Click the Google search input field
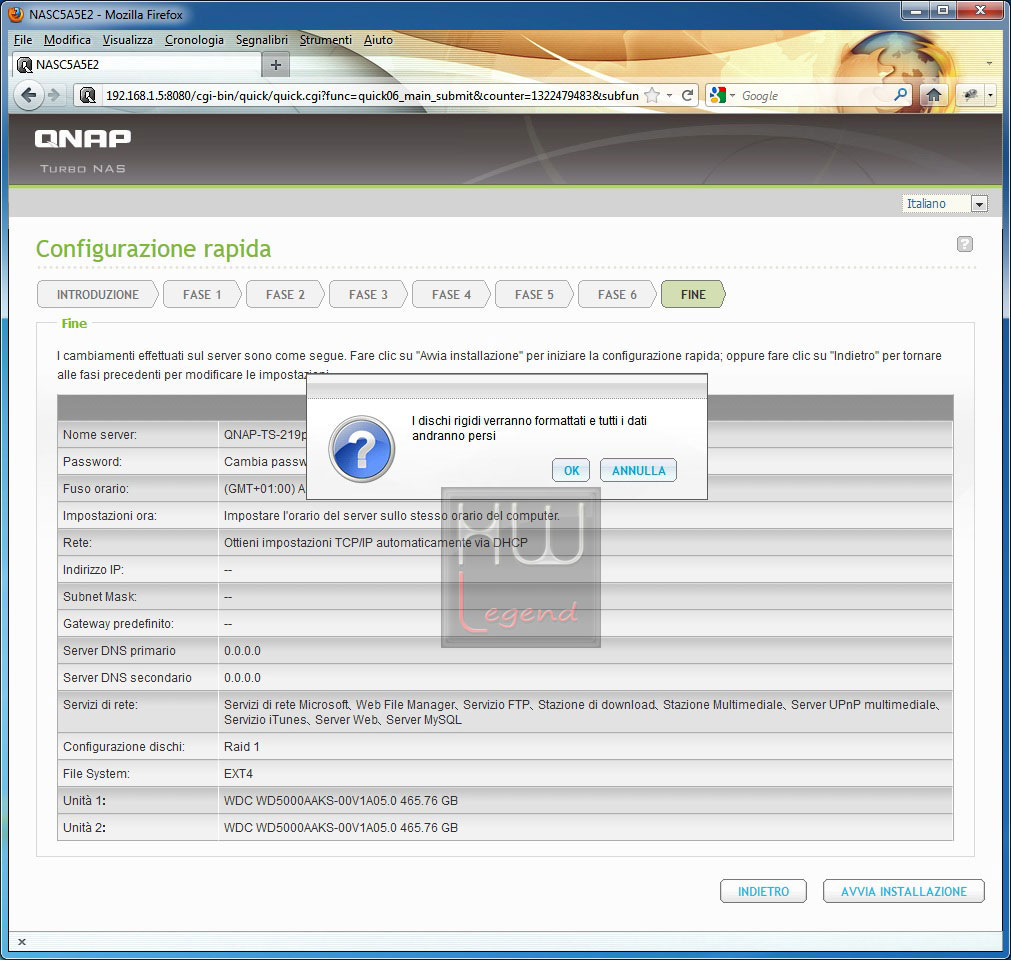 click(x=814, y=95)
